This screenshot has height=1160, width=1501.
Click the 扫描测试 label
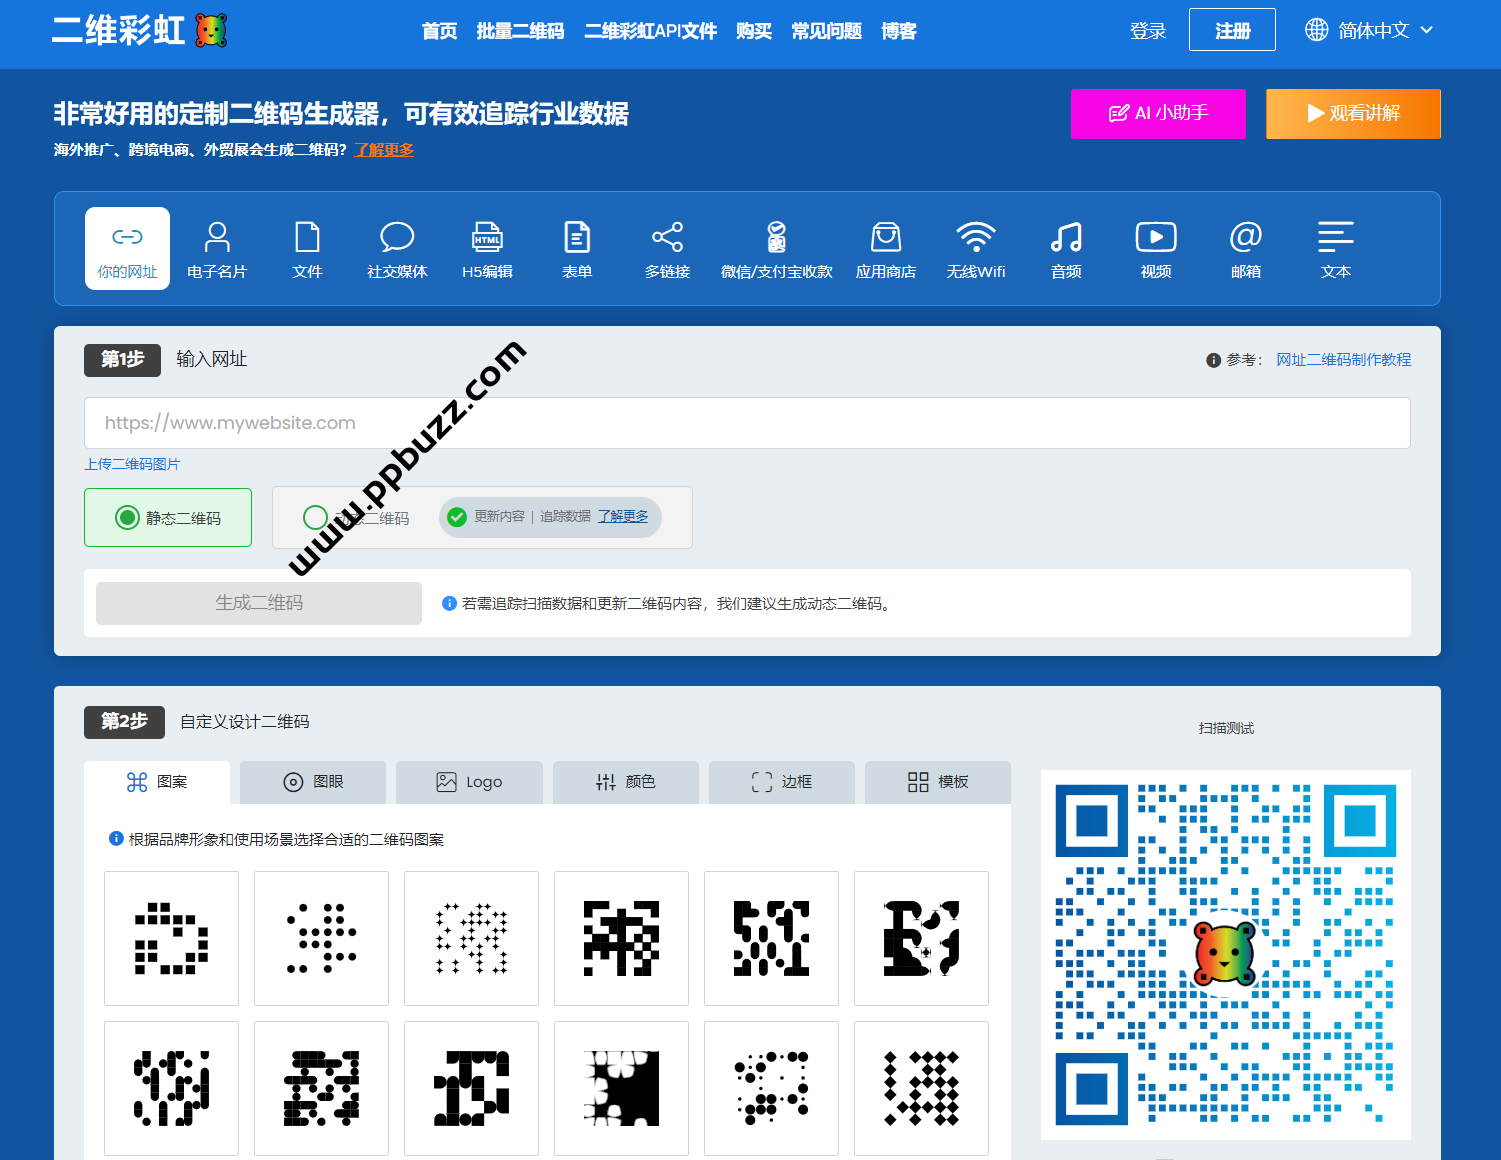click(1226, 728)
